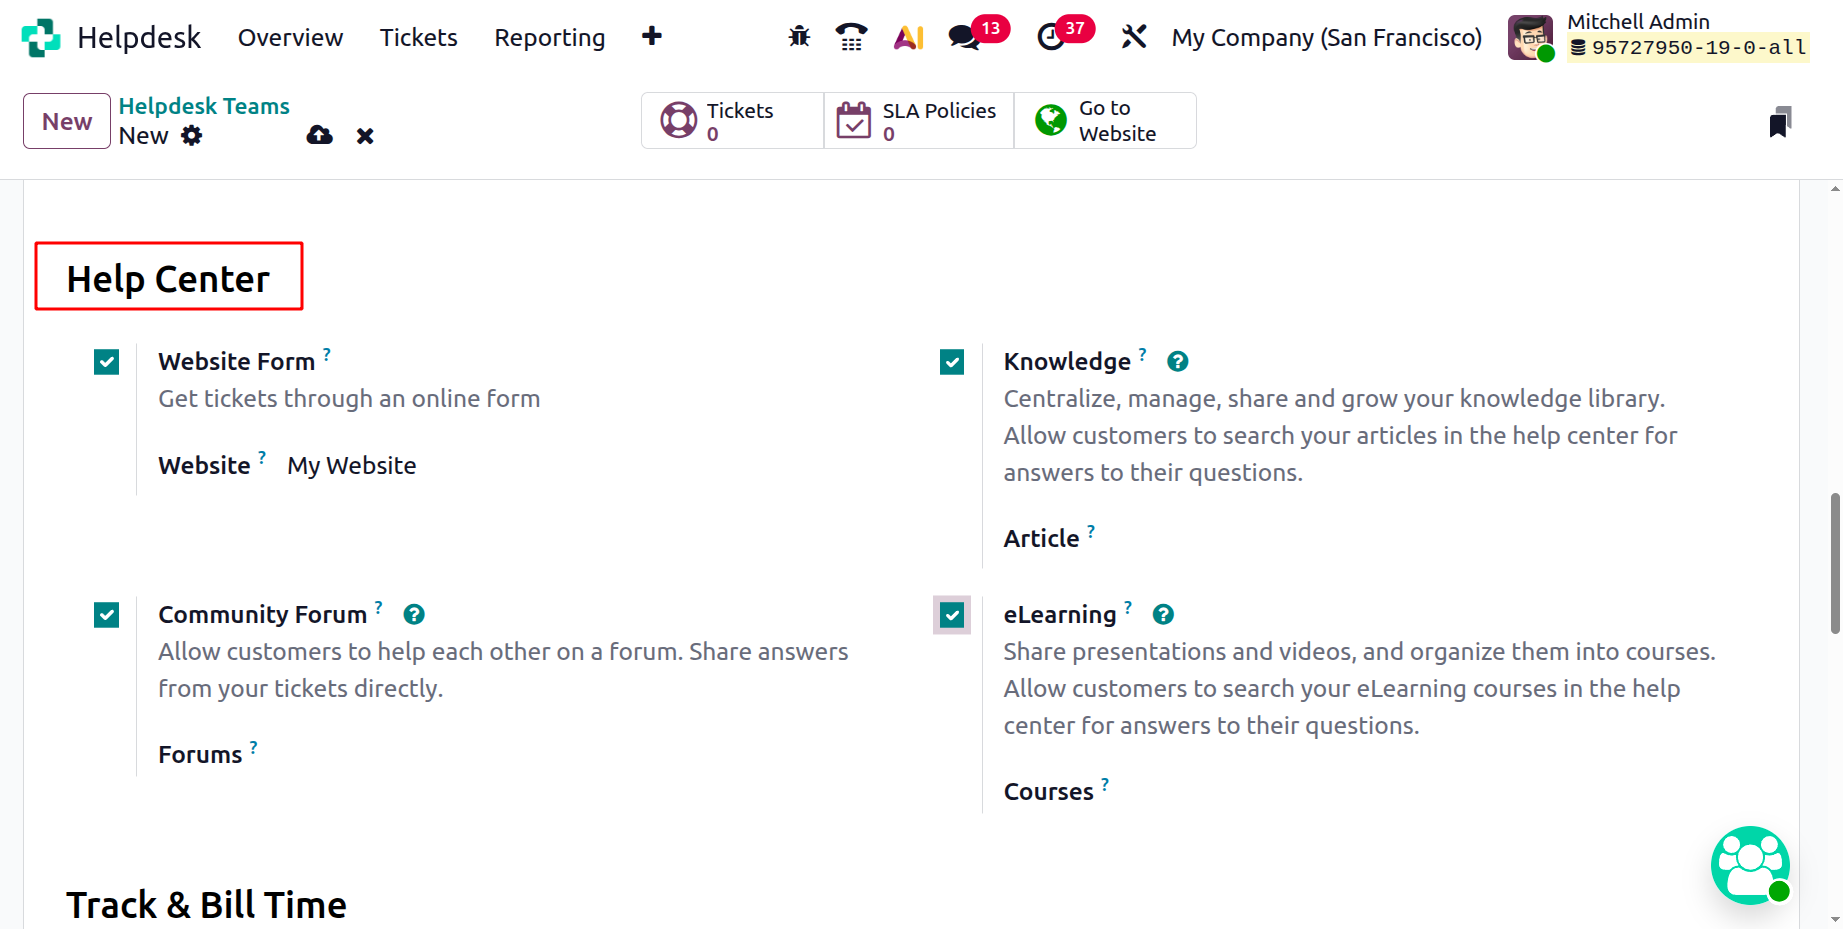Click the New button

pos(67,121)
